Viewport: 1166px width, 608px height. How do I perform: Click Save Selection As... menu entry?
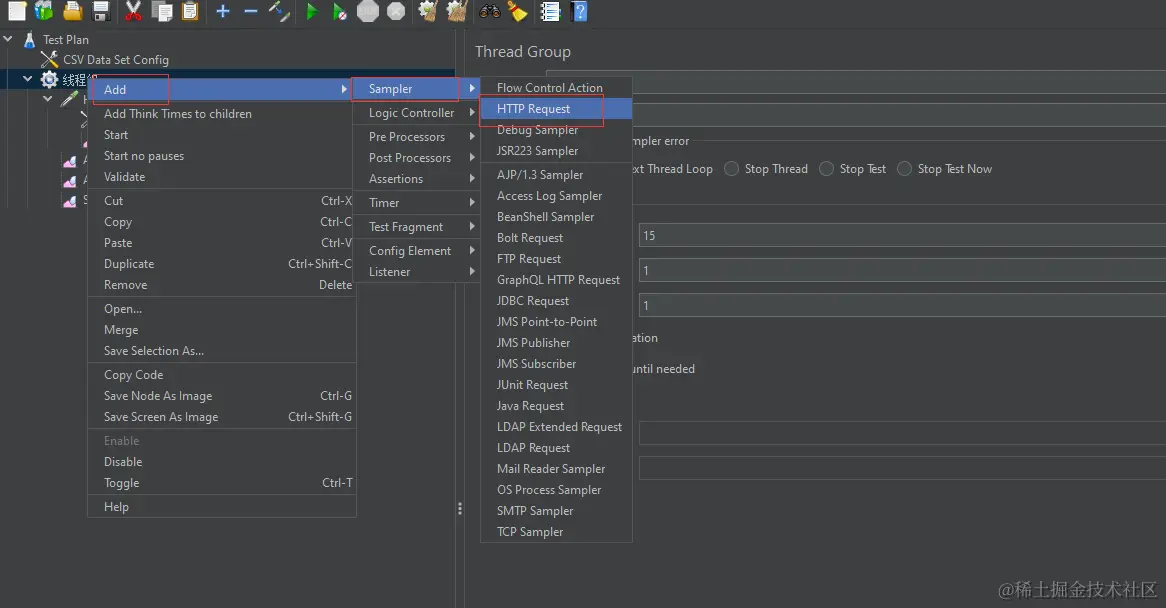click(x=221, y=351)
